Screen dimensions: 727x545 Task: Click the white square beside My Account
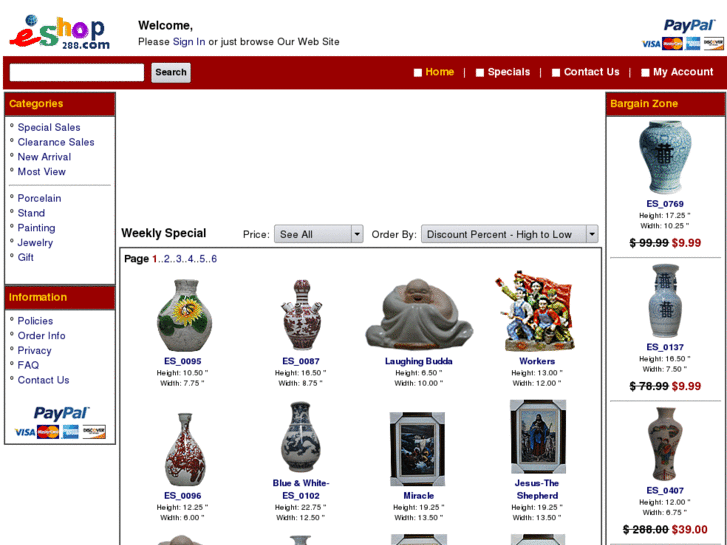645,73
